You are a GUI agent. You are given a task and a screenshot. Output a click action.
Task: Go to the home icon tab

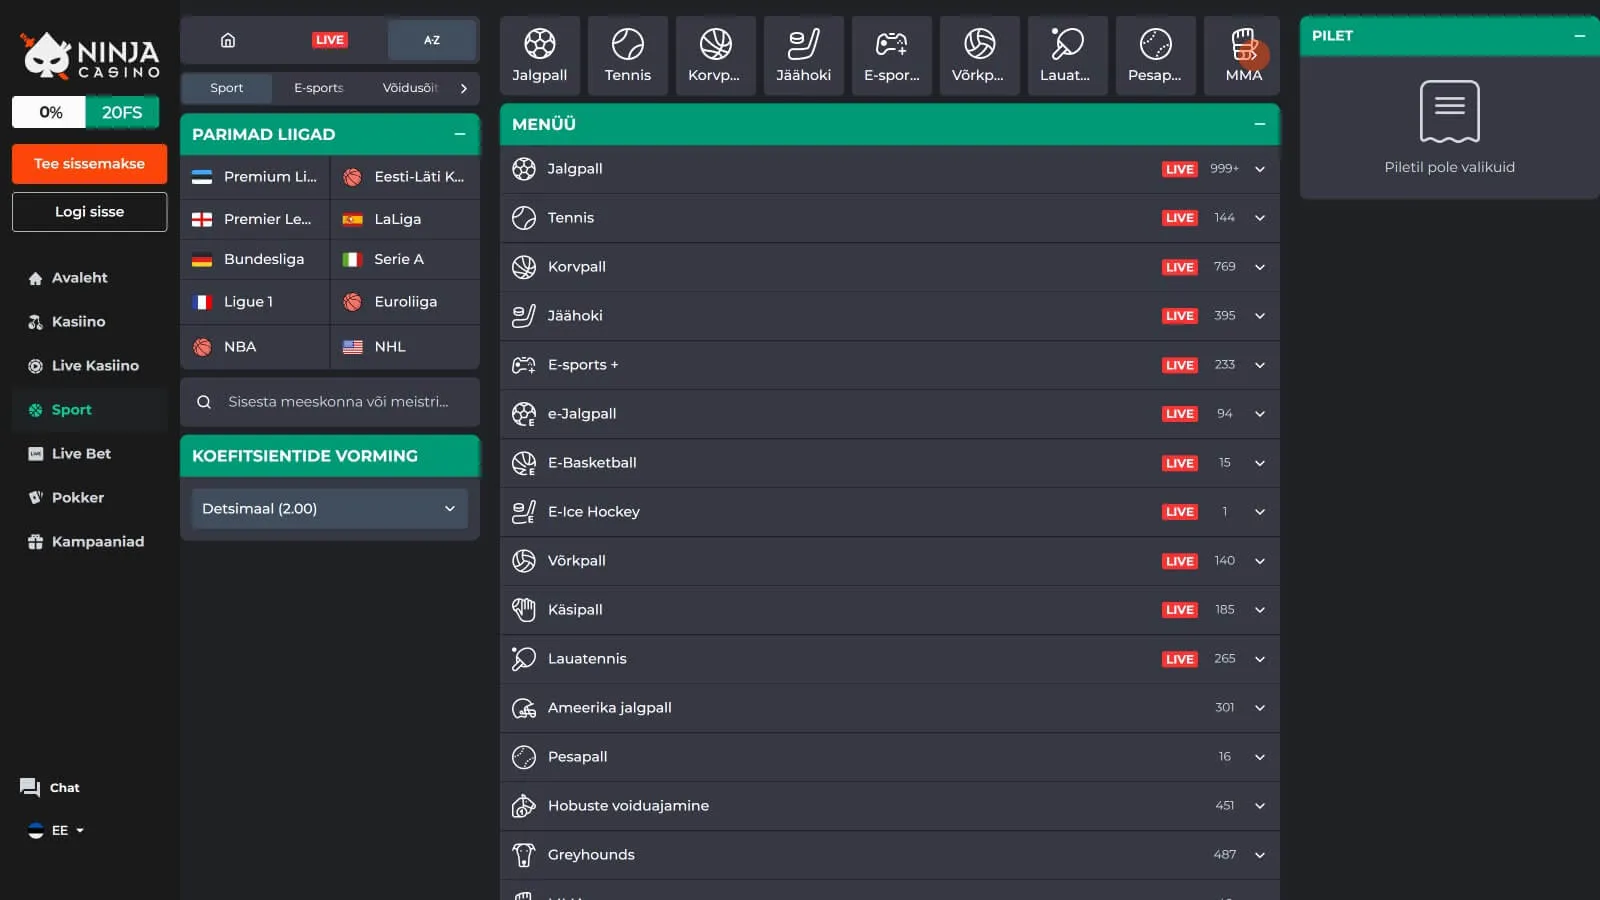228,40
